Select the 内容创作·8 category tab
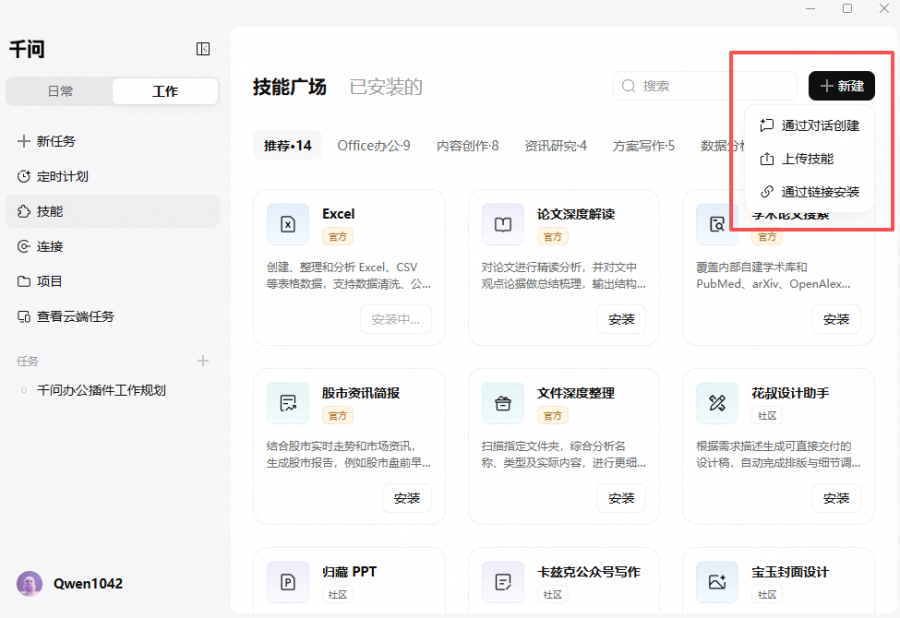Screen dimensions: 900x618 tap(468, 146)
